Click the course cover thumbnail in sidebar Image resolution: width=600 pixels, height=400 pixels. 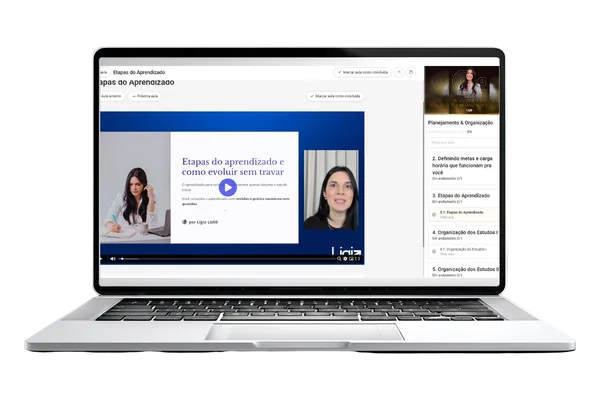point(462,90)
